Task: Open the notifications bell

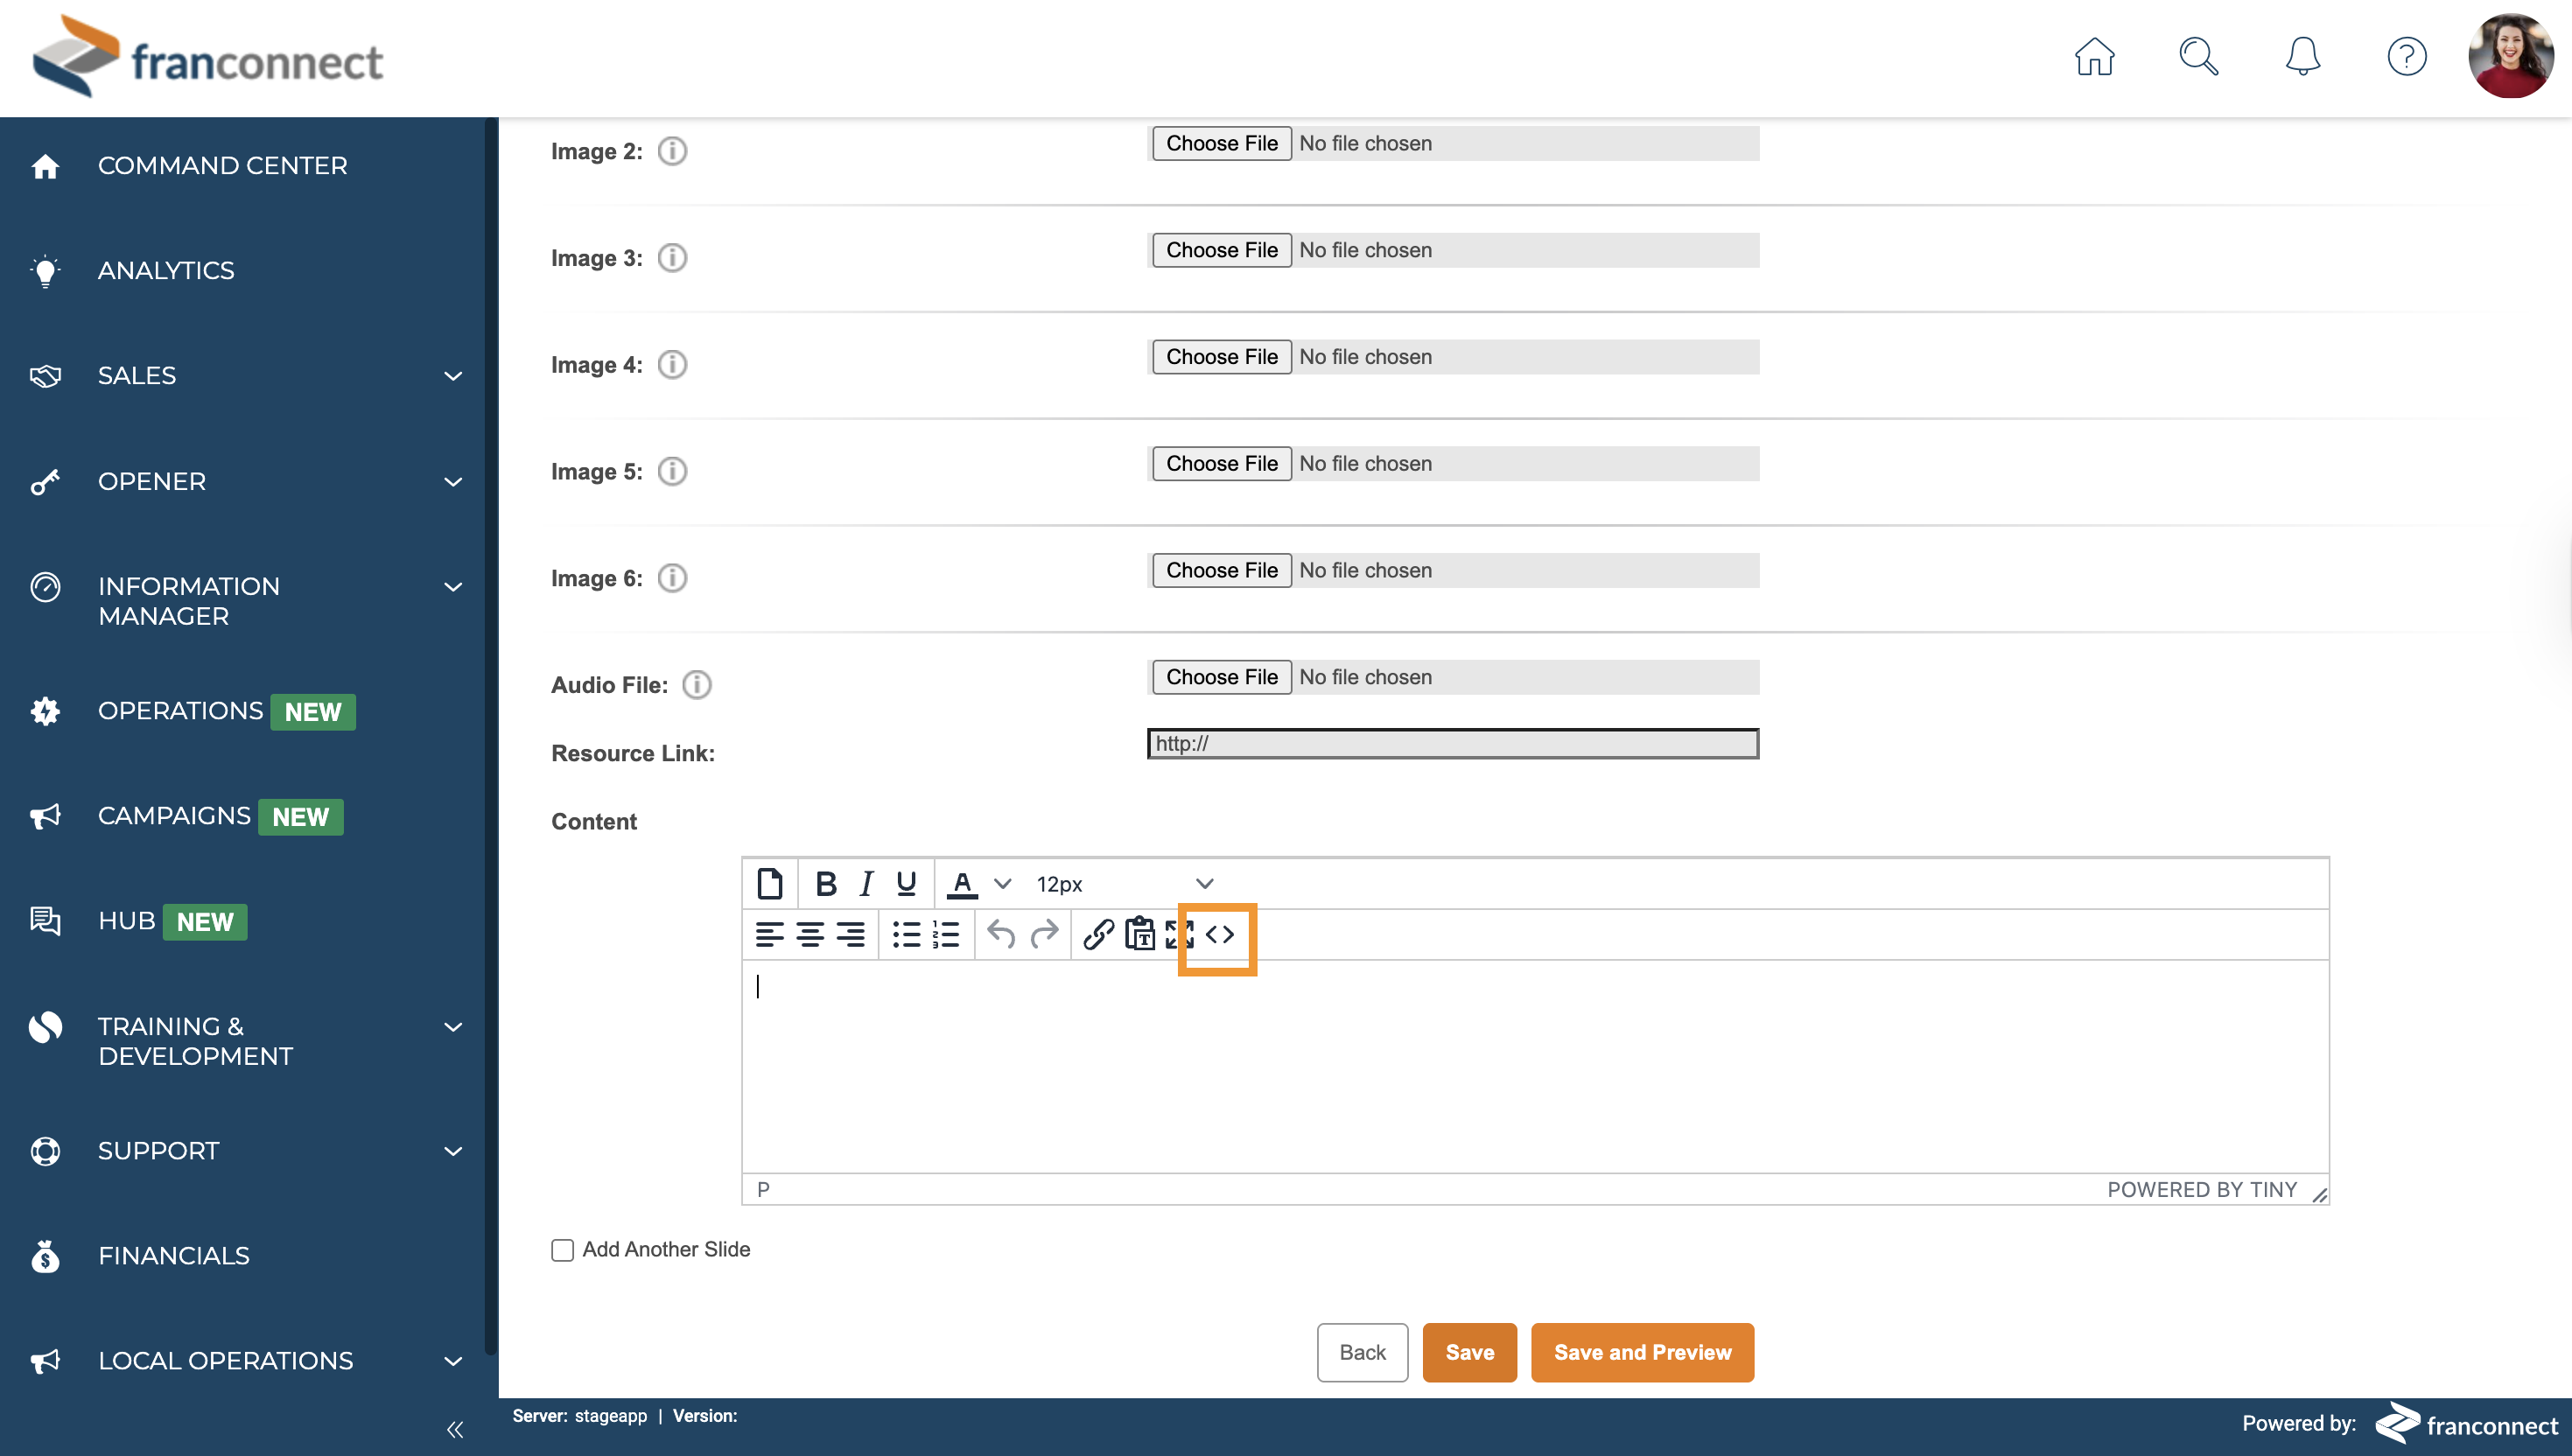Action: 2302,56
